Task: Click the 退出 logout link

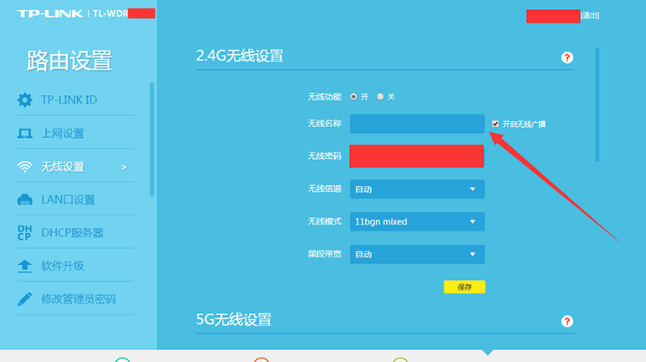Action: click(x=590, y=16)
